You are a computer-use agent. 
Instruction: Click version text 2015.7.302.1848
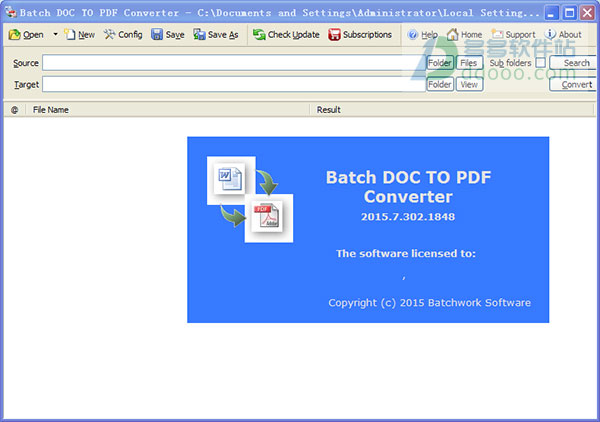point(408,217)
